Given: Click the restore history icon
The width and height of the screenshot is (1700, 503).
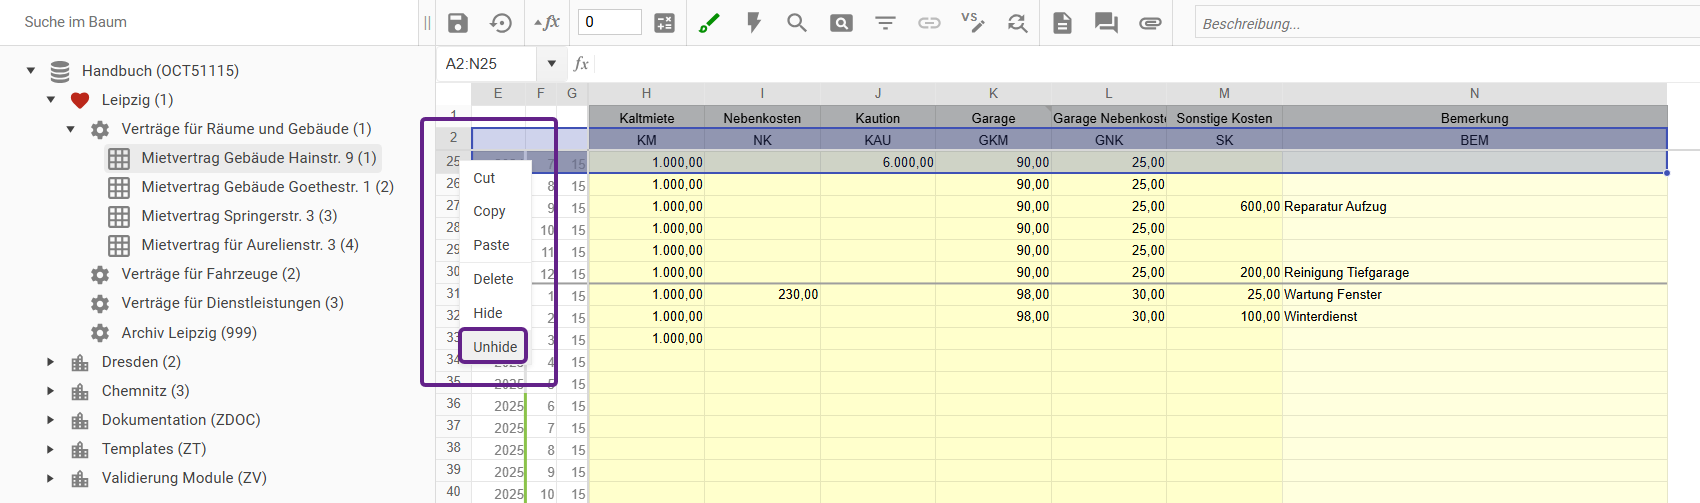Looking at the screenshot, I should [501, 23].
